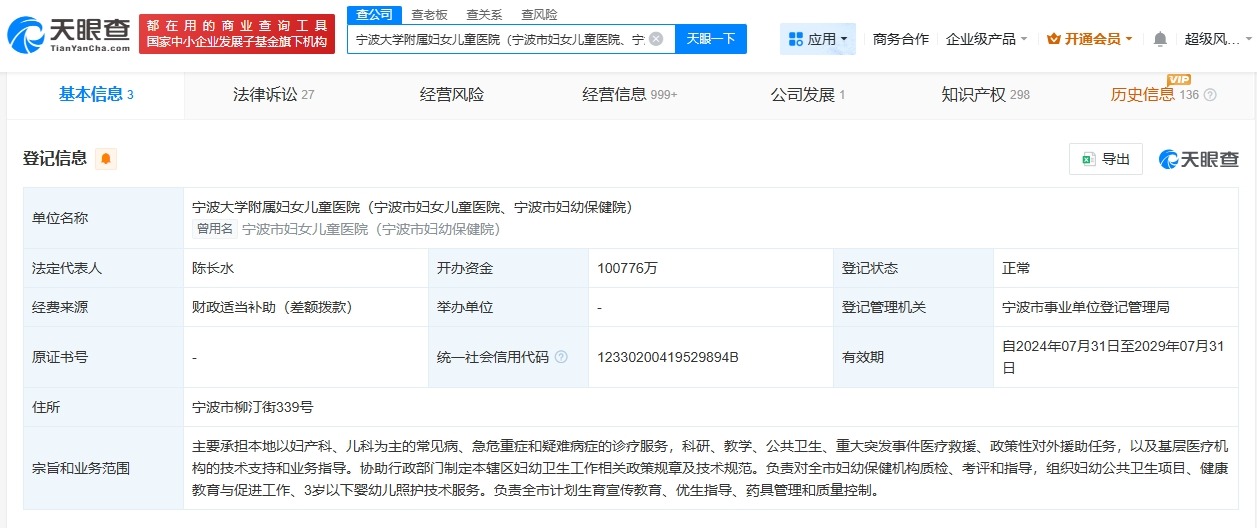This screenshot has width=1257, height=528.
Task: Click the credit code 12330200419529894B
Action: [x=668, y=356]
